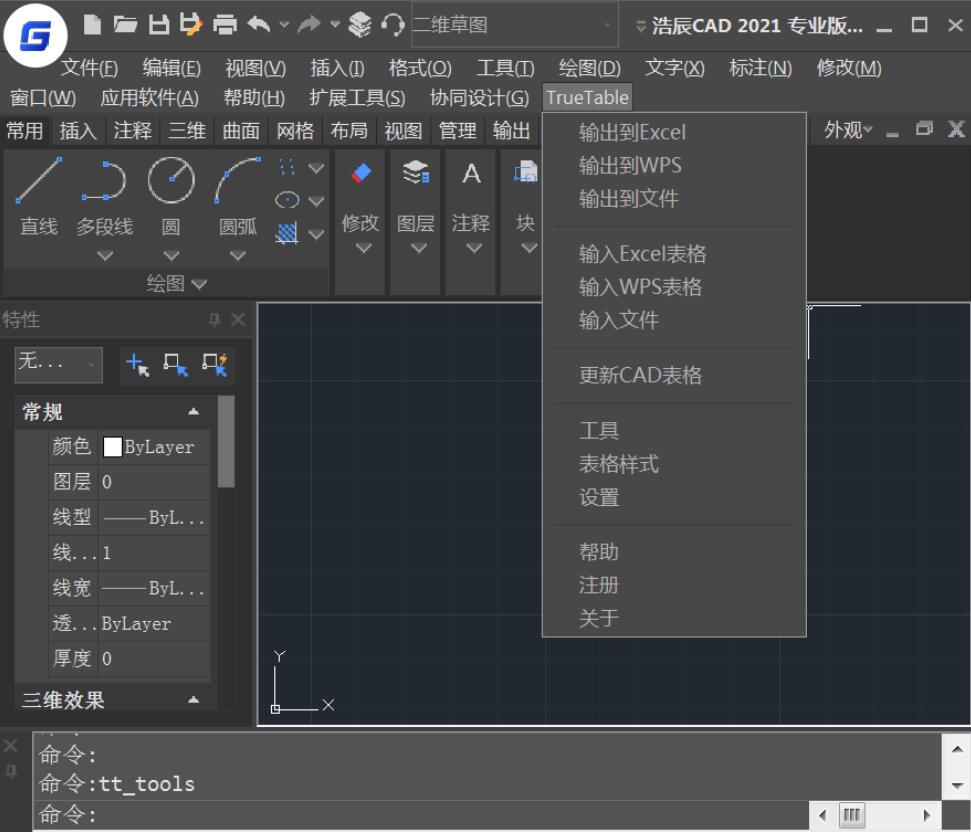
Task: Click the command line input field
Action: tap(421, 815)
